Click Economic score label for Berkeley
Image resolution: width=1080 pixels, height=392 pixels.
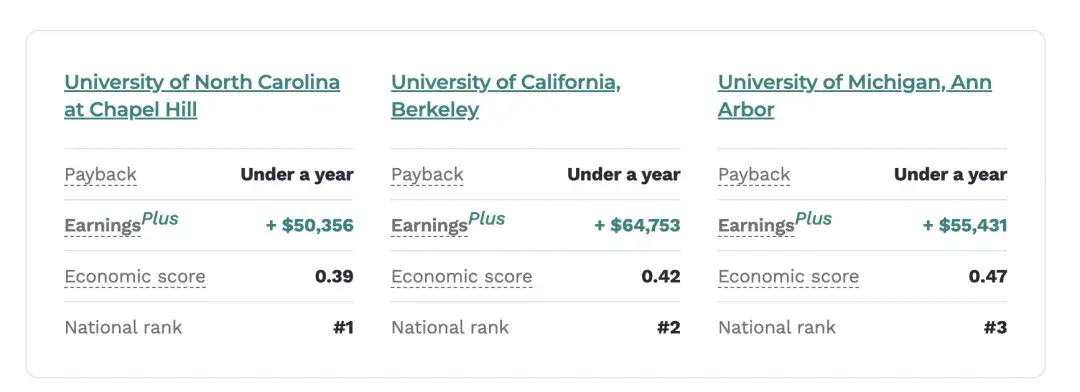461,277
